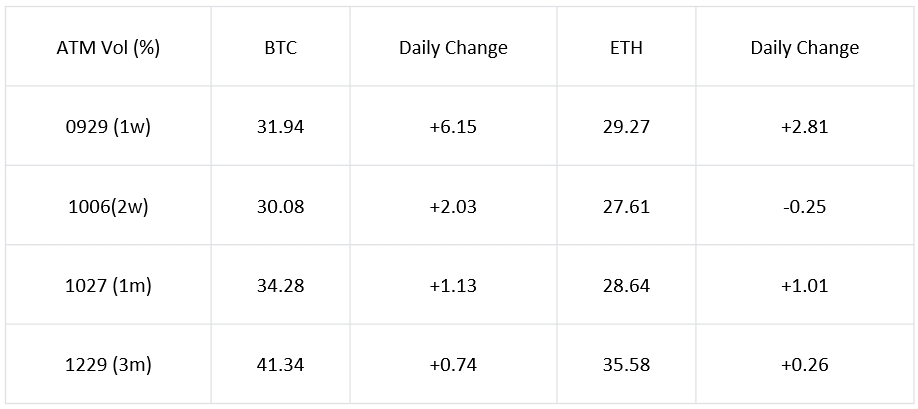Click the BTC value 30.08

click(280, 206)
